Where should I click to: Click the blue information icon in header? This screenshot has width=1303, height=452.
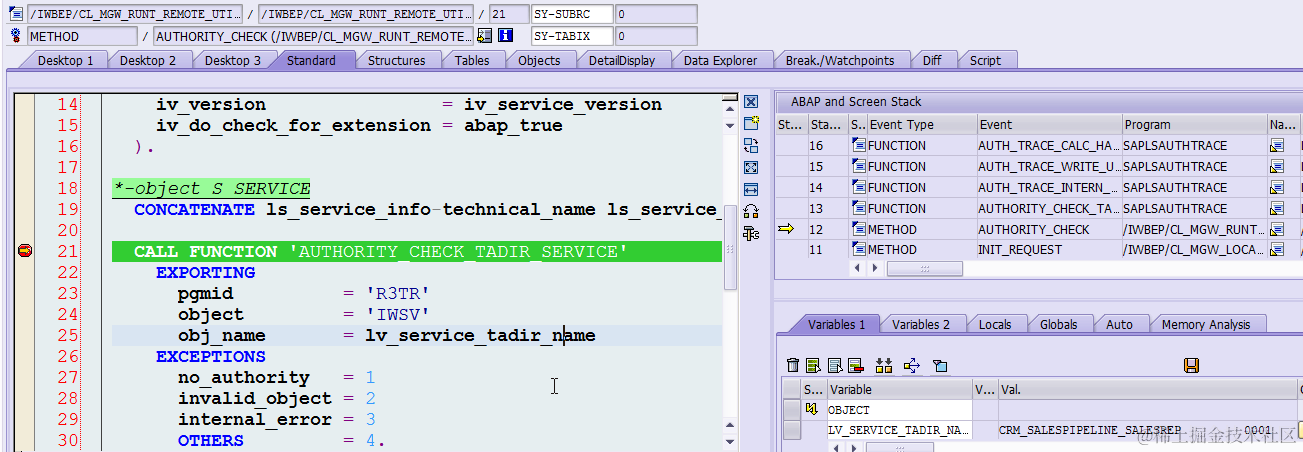pos(505,36)
